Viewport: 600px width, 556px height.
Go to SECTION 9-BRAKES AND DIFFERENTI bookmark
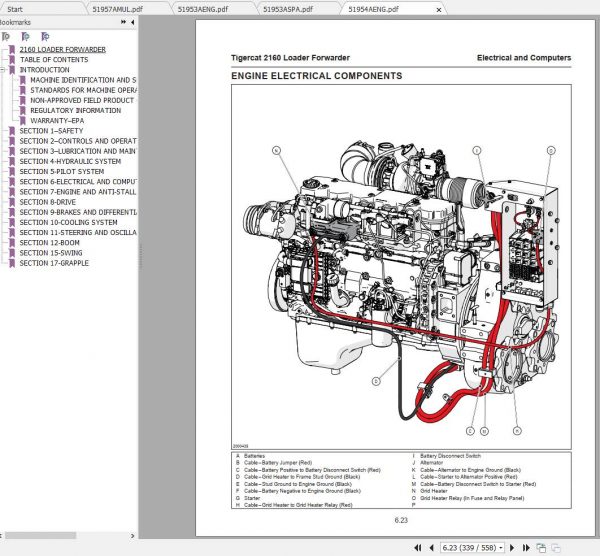tap(78, 212)
